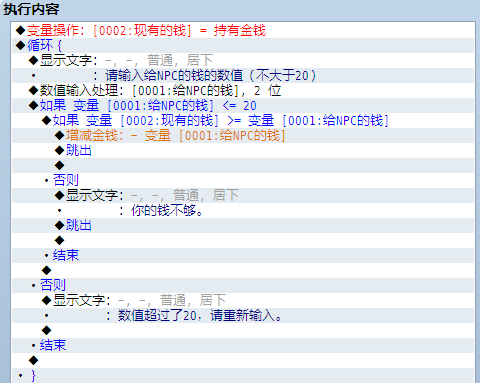Image resolution: width=480 pixels, height=383 pixels.
Task: Select the '显示文字' row preceding '你的钱不够。'
Action: pos(243,195)
